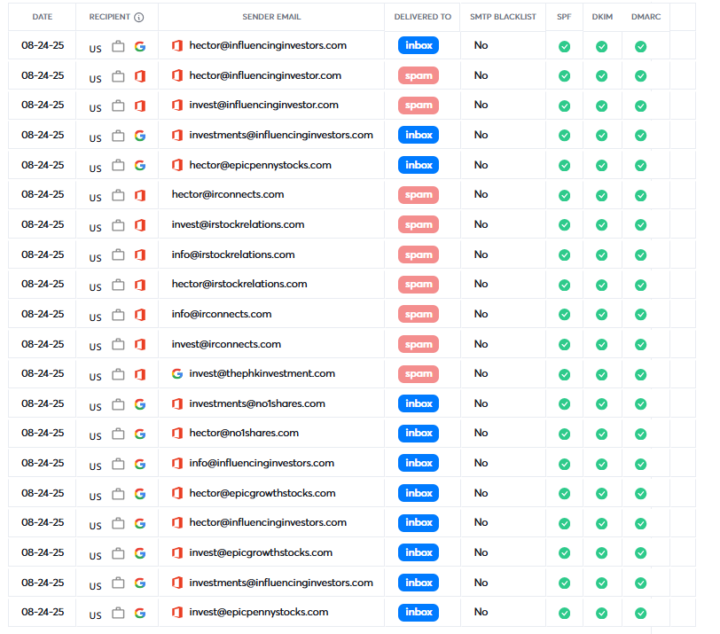
Task: Click briefcase icon in hector@influencinginvestor.com row
Action: [118, 76]
